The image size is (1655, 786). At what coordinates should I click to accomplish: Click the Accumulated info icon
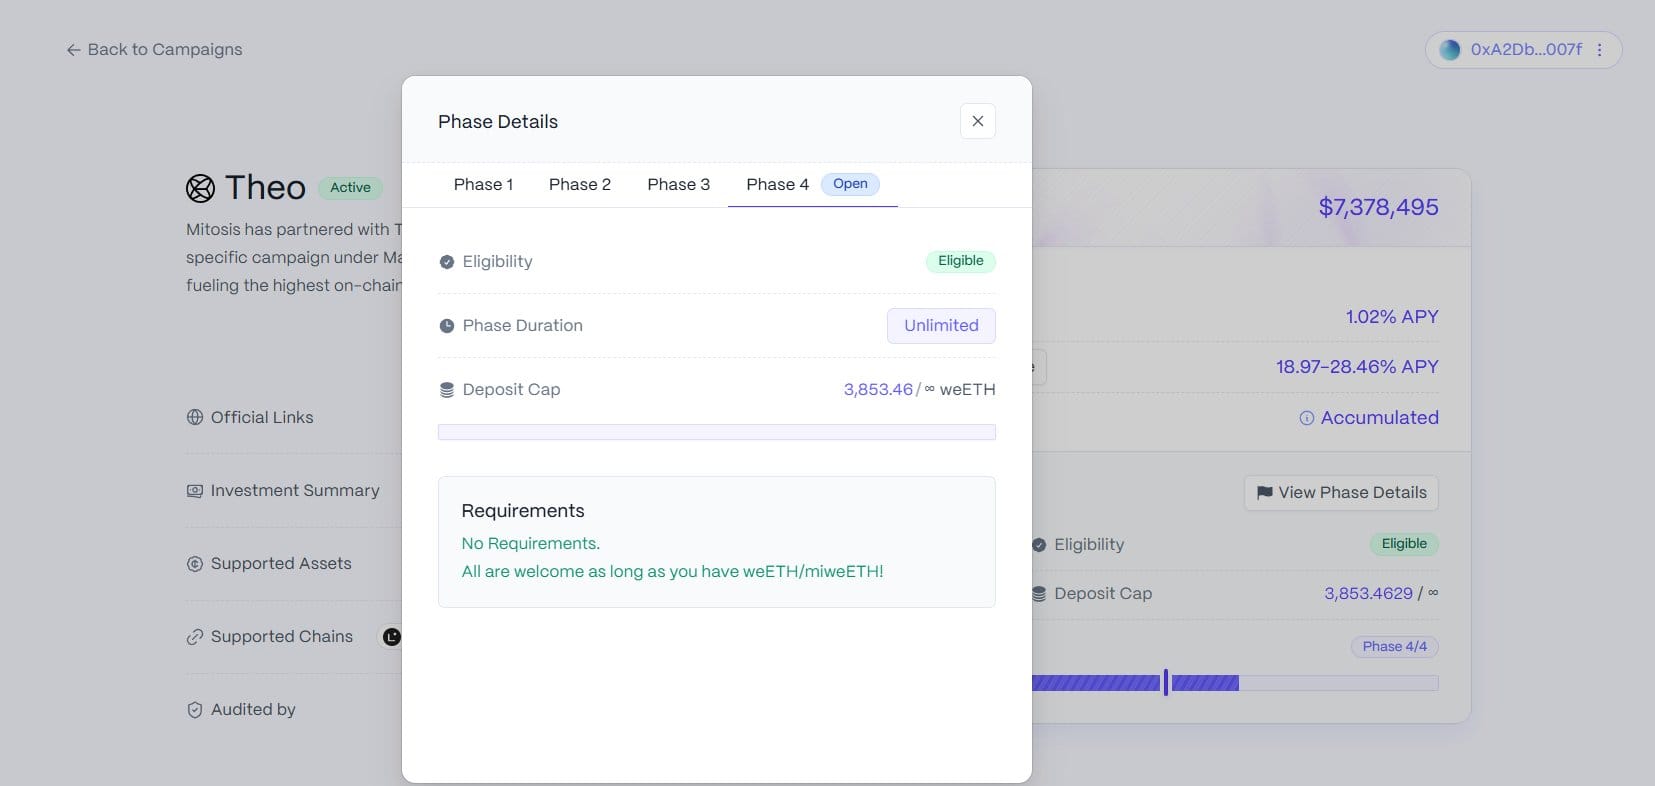1306,418
